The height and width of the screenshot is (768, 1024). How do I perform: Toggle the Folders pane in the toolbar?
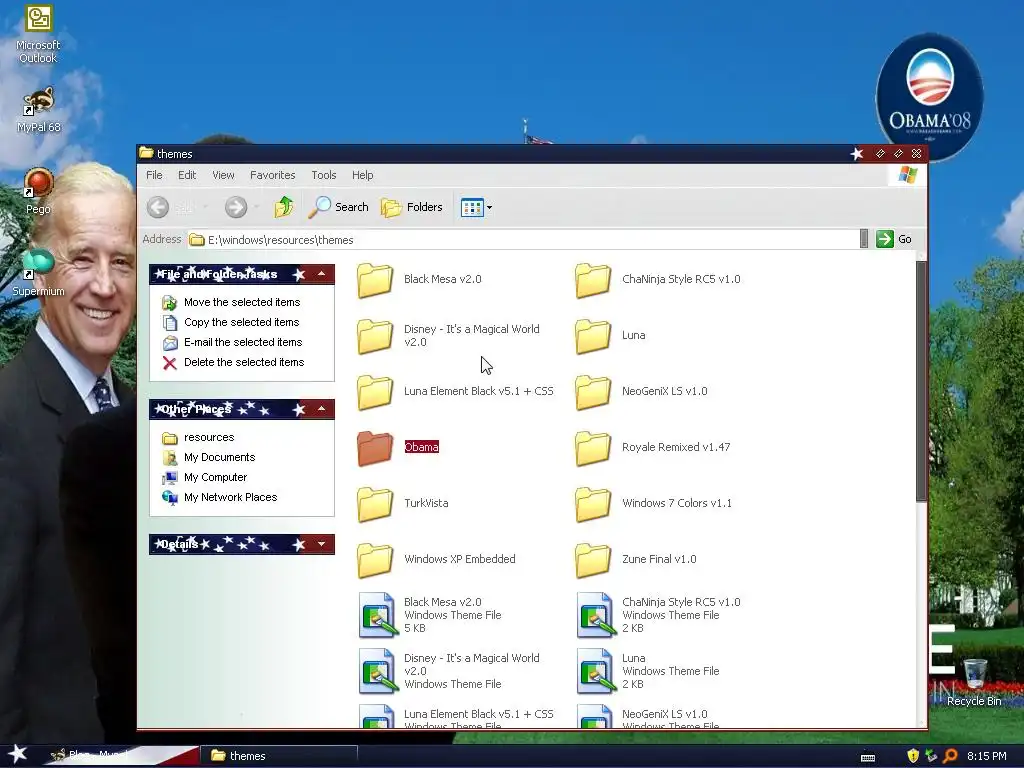click(x=411, y=207)
